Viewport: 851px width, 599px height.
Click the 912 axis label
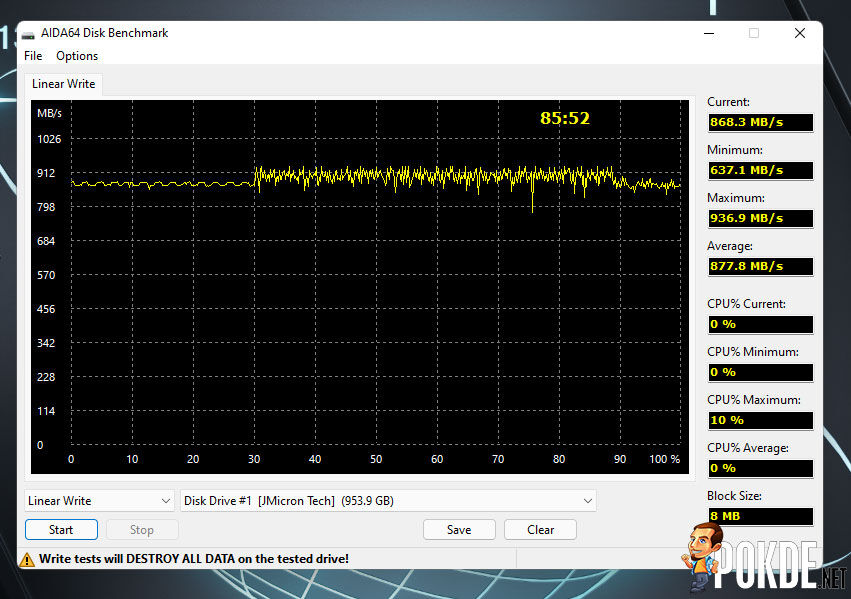pyautogui.click(x=46, y=173)
